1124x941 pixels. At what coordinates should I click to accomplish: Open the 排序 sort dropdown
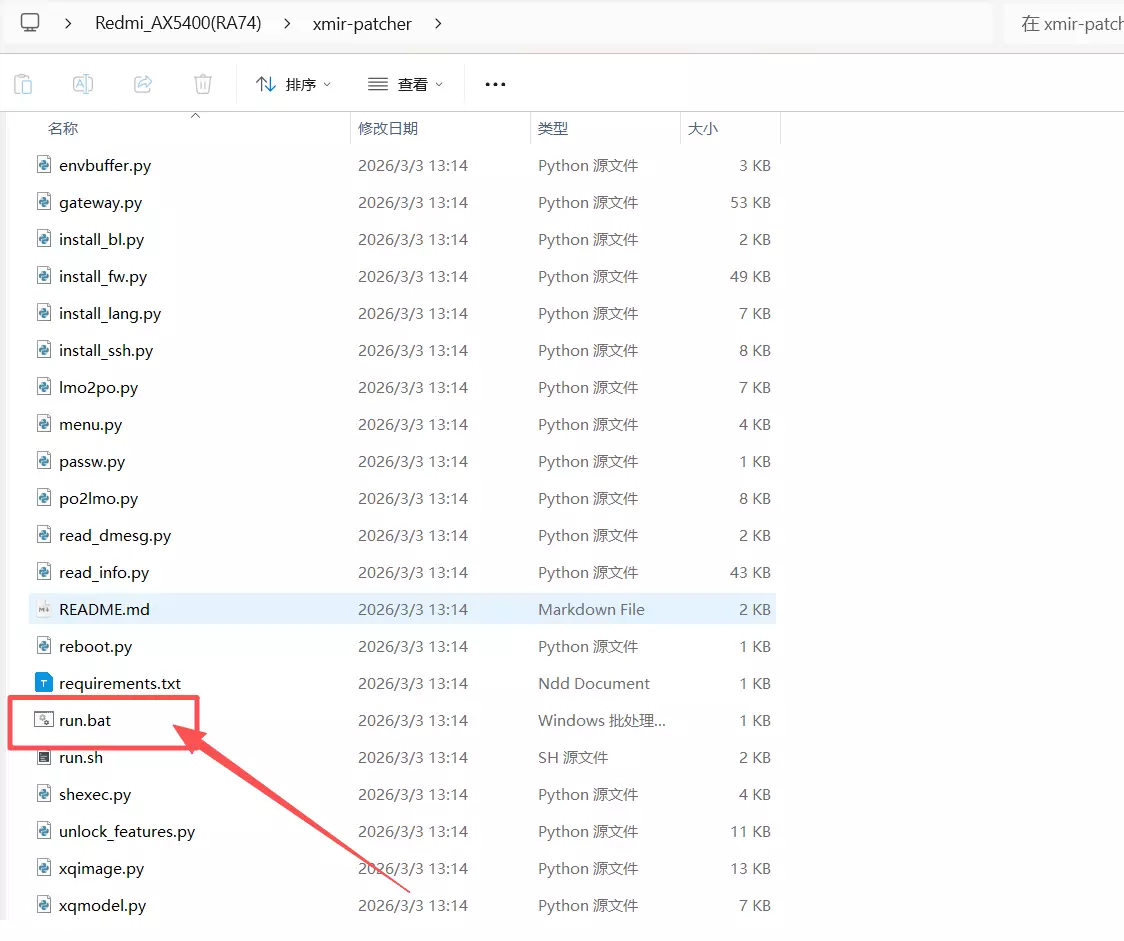tap(294, 85)
